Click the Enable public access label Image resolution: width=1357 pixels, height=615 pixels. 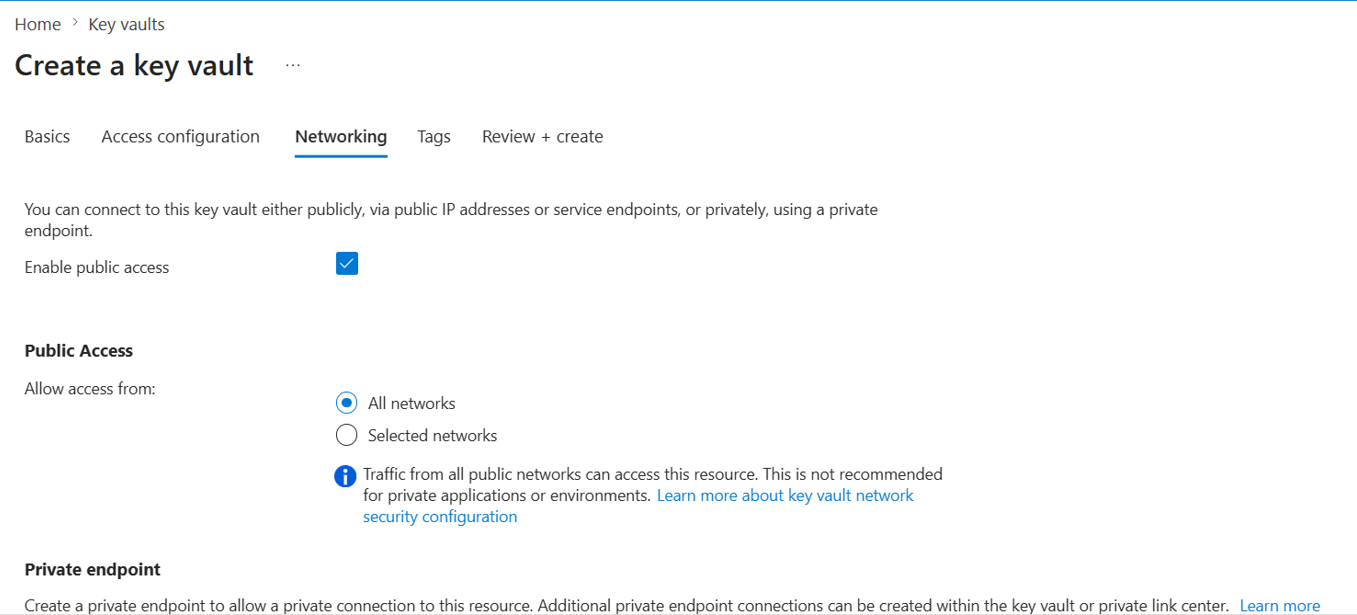coord(97,268)
